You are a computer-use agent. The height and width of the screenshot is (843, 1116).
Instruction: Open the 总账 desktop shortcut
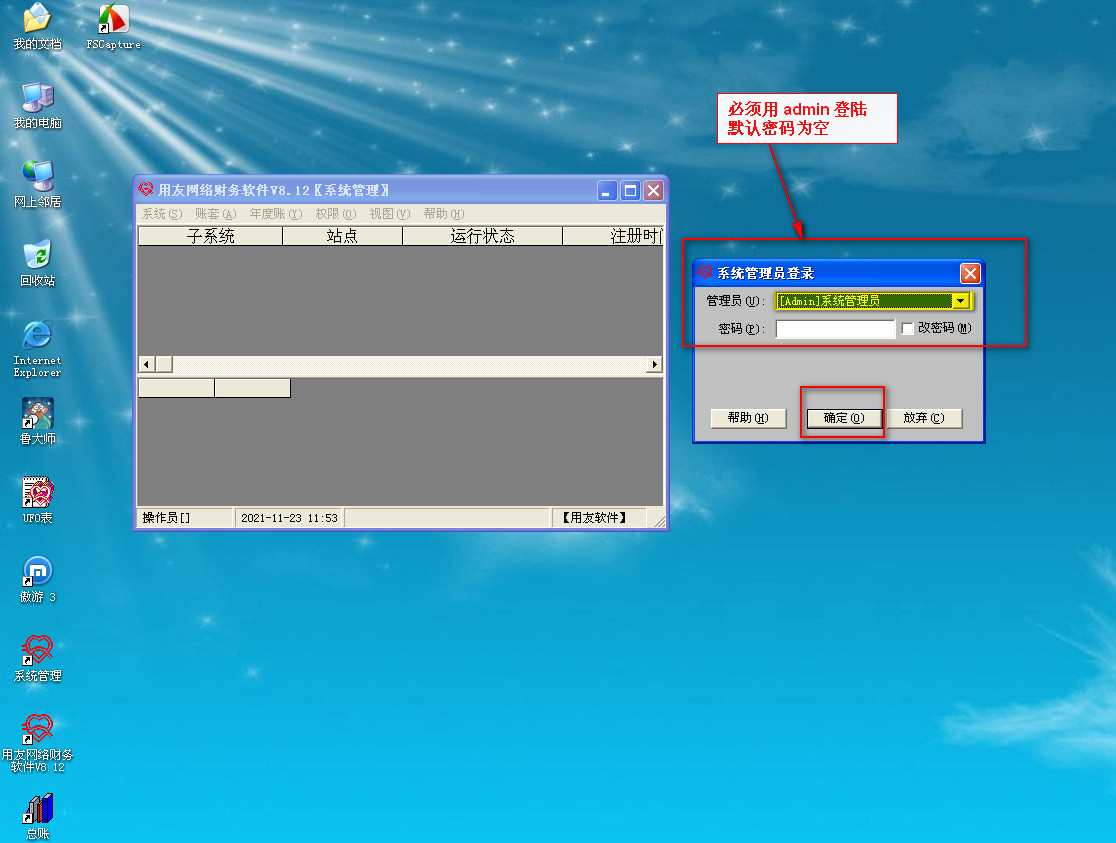tap(37, 809)
